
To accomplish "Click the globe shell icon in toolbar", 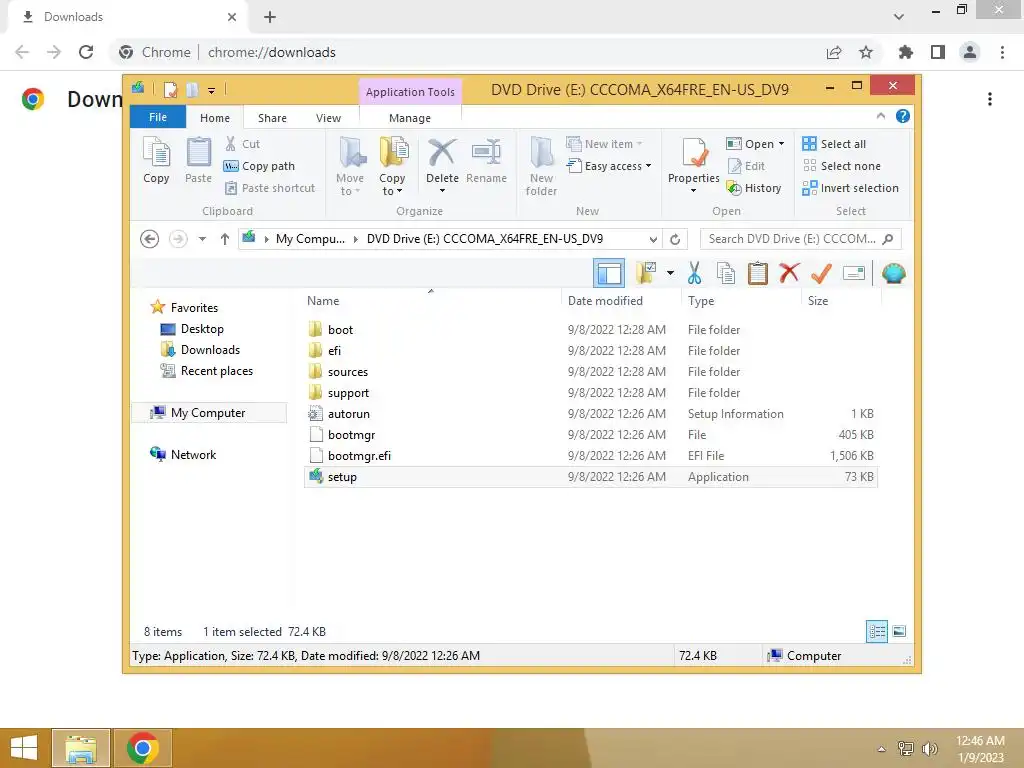I will [893, 273].
